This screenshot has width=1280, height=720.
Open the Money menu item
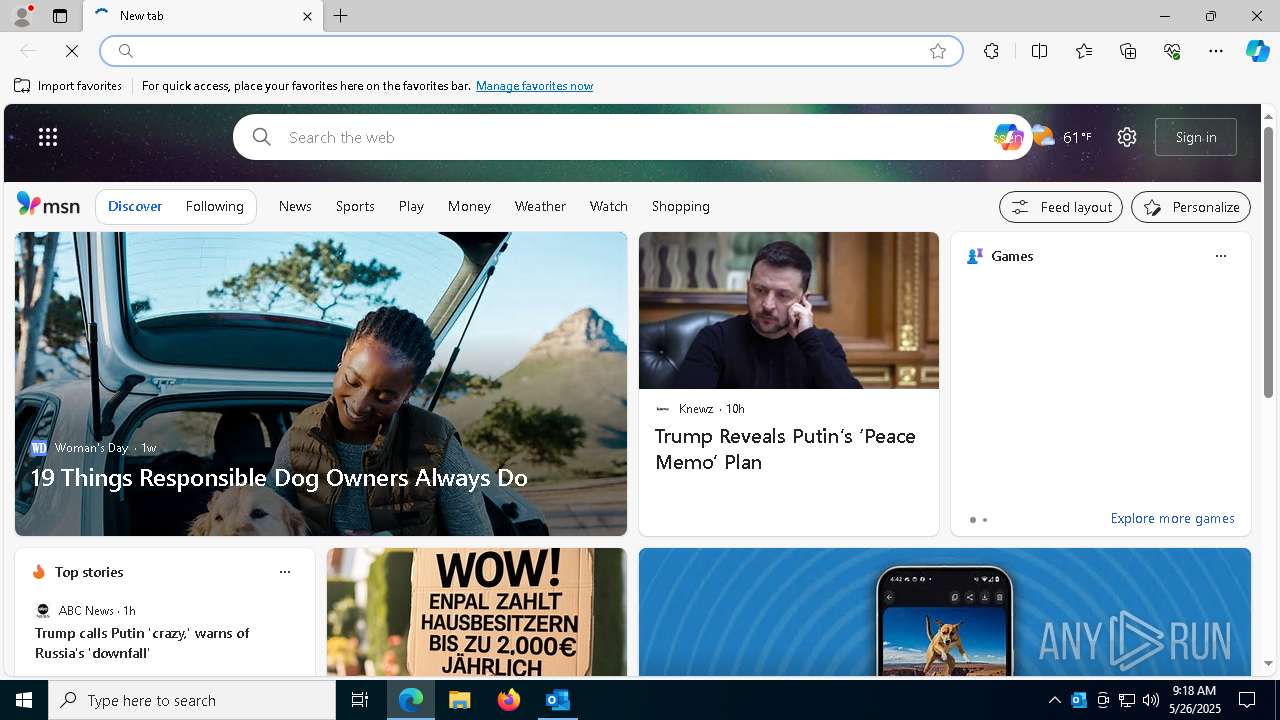pyautogui.click(x=469, y=206)
